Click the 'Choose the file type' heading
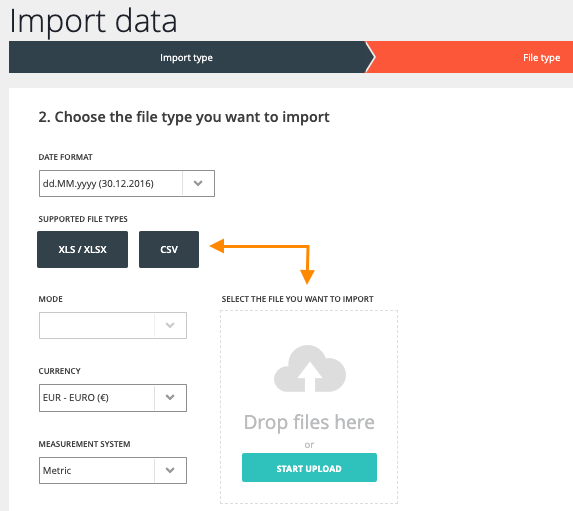 coord(184,117)
